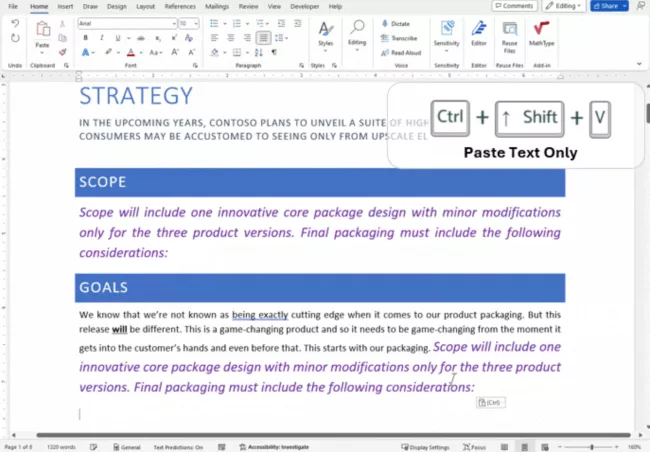Clear all formatting icon

(x=189, y=38)
